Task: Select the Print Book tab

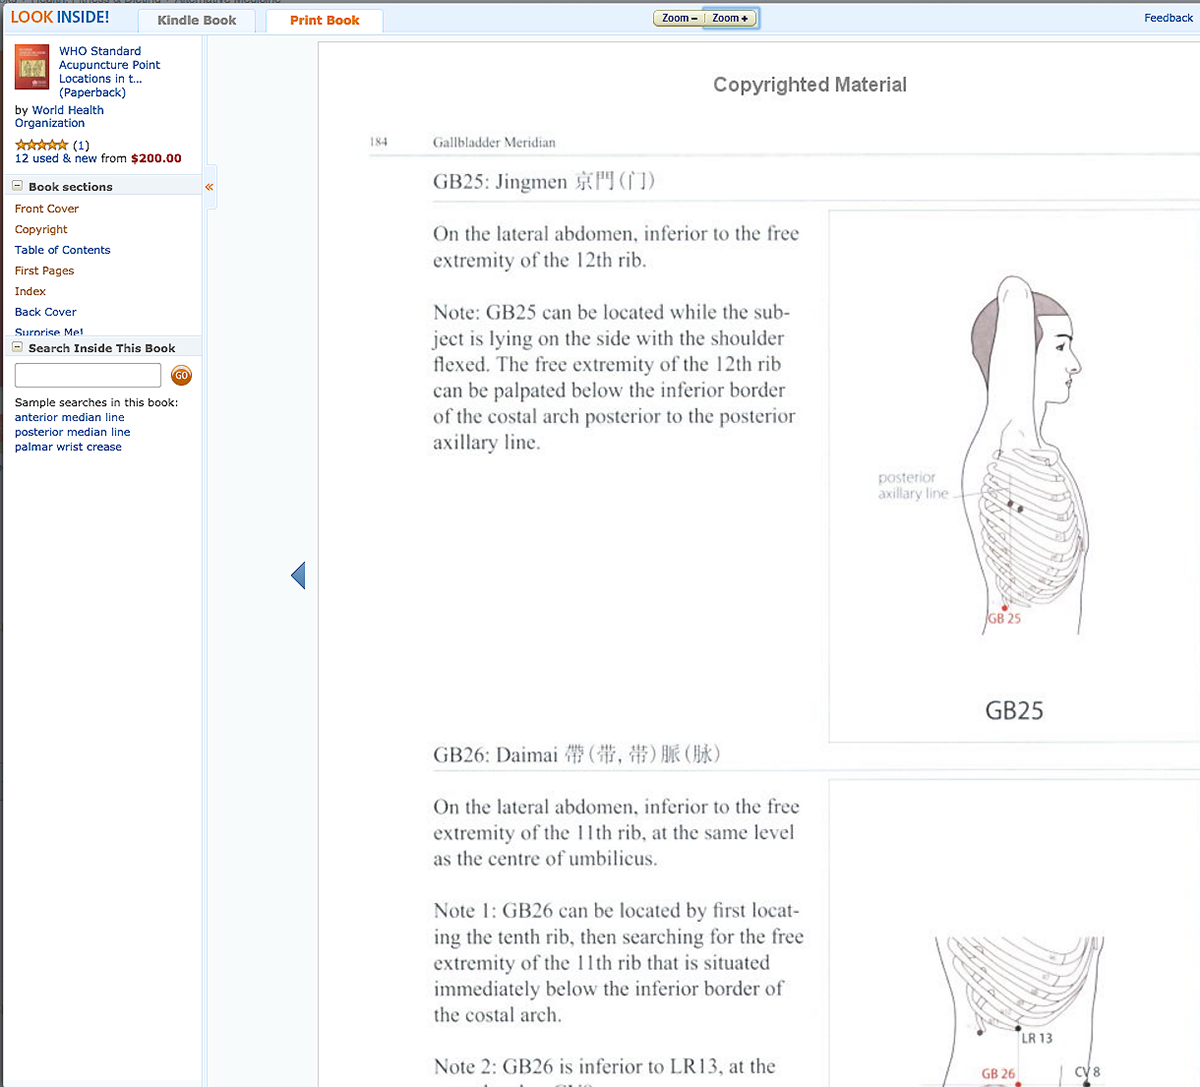Action: click(x=323, y=20)
